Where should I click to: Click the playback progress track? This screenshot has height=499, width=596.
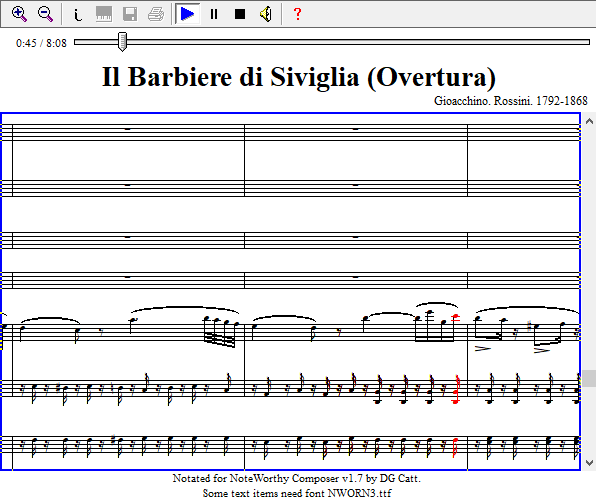click(x=332, y=42)
